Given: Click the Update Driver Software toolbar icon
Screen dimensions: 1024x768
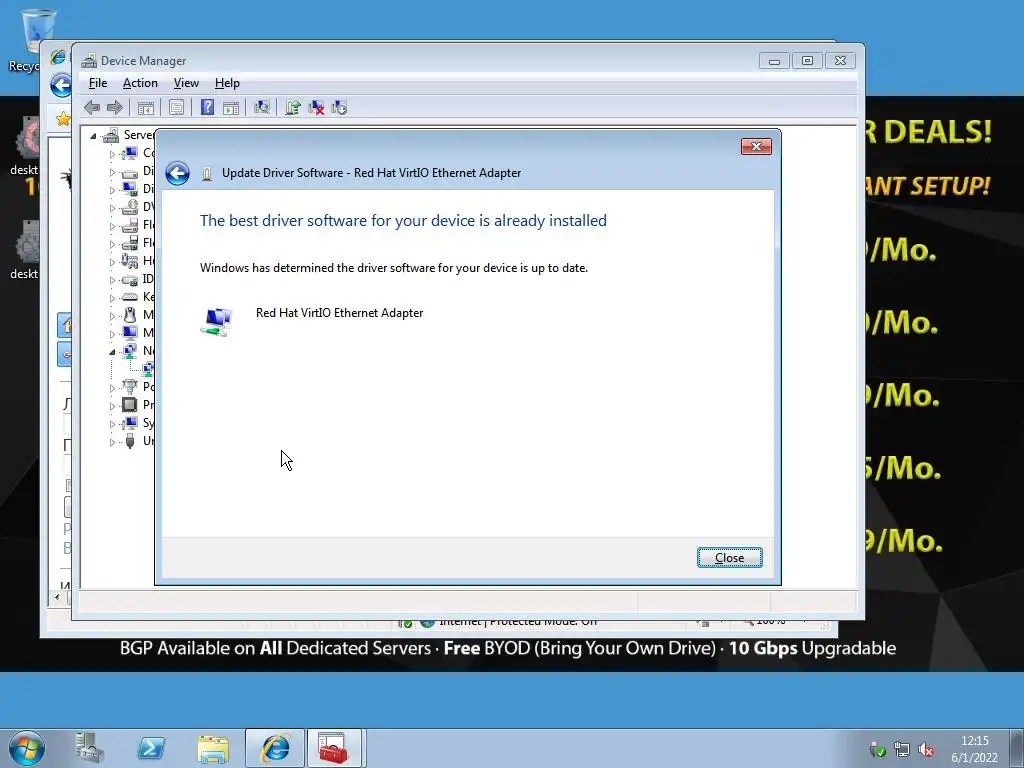Looking at the screenshot, I should pyautogui.click(x=293, y=108).
